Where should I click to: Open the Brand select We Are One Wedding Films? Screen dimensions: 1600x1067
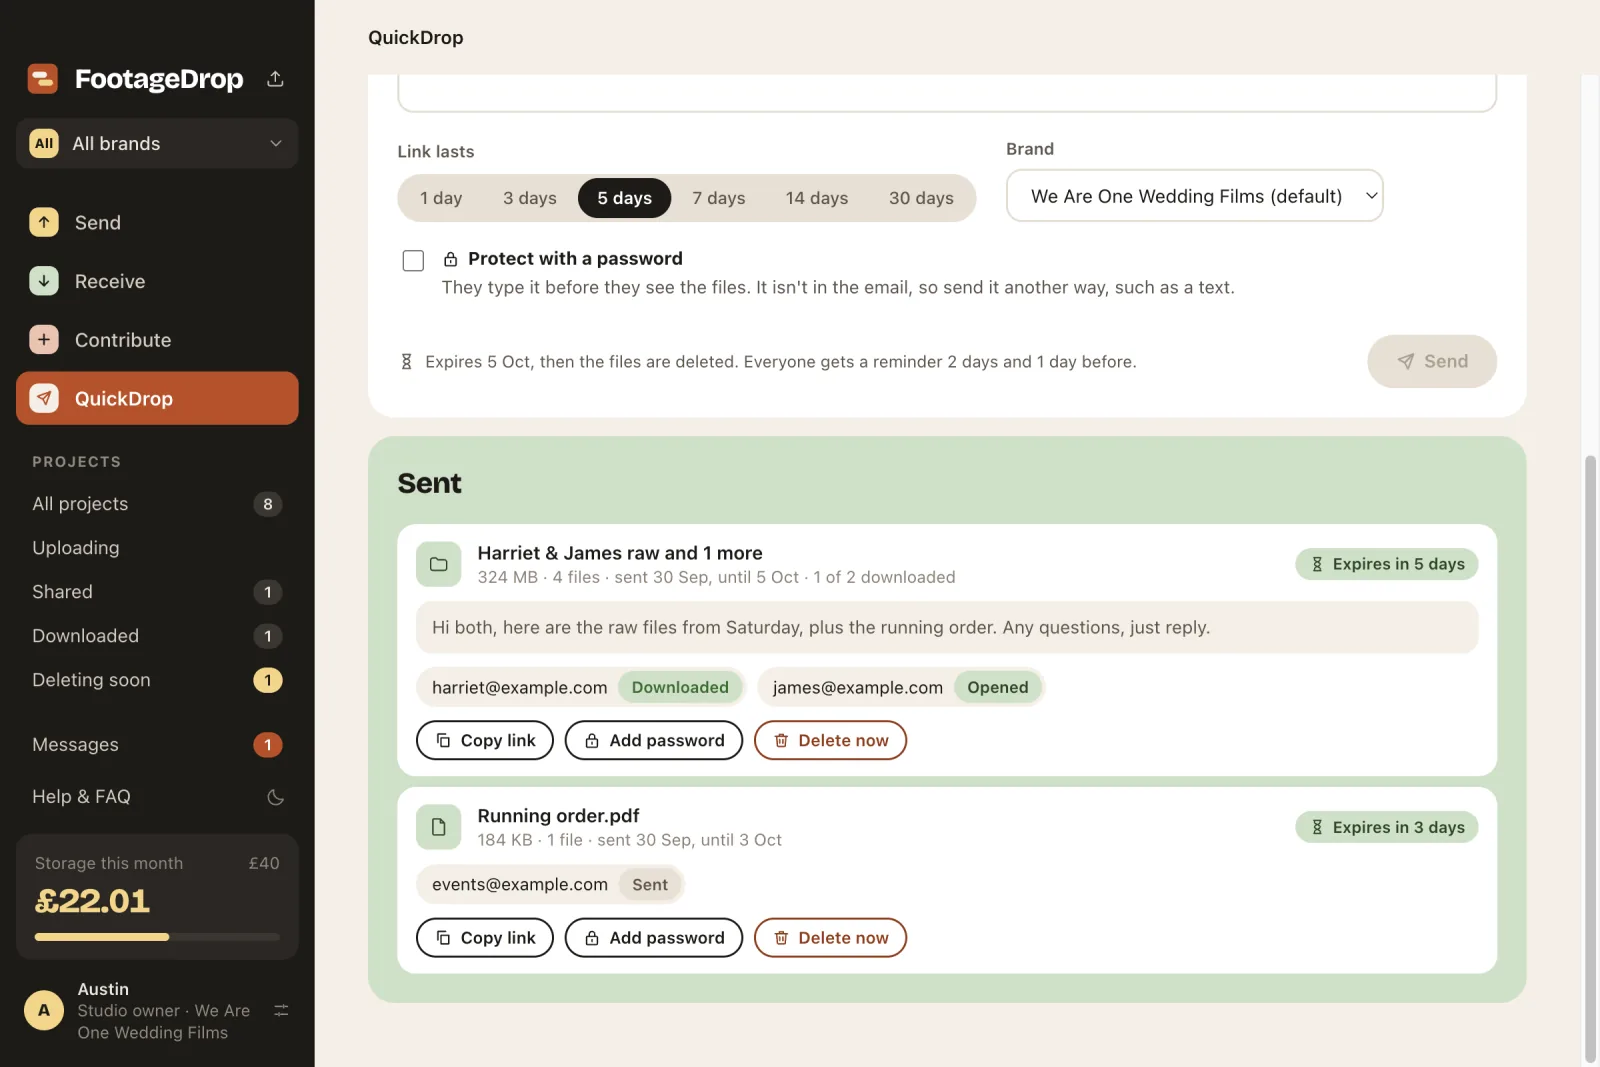(x=1194, y=196)
